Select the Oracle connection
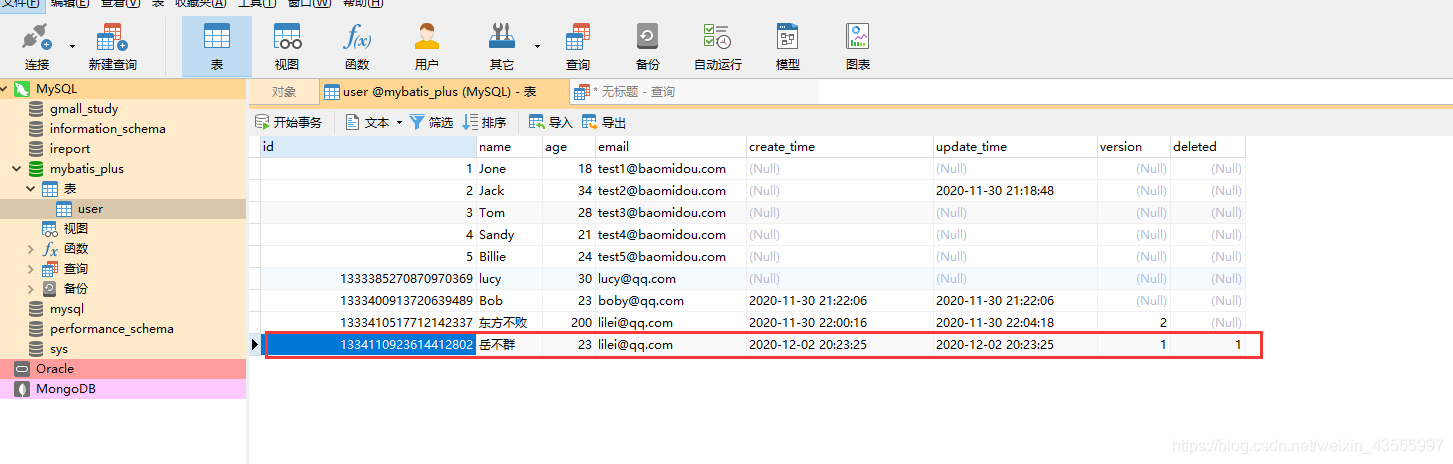 (x=55, y=369)
